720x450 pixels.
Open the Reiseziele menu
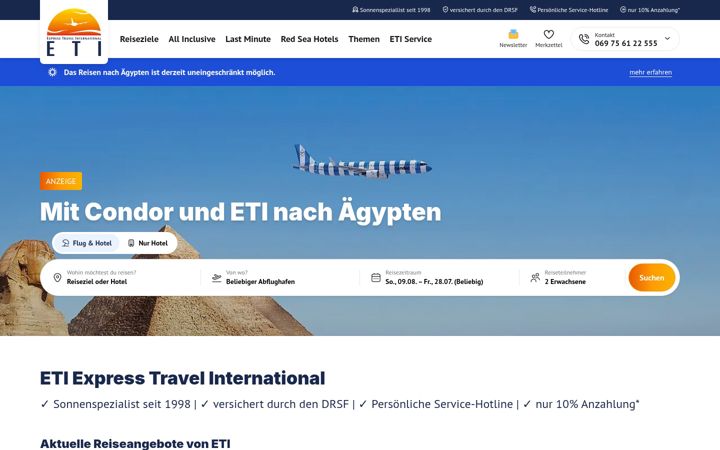pos(139,39)
